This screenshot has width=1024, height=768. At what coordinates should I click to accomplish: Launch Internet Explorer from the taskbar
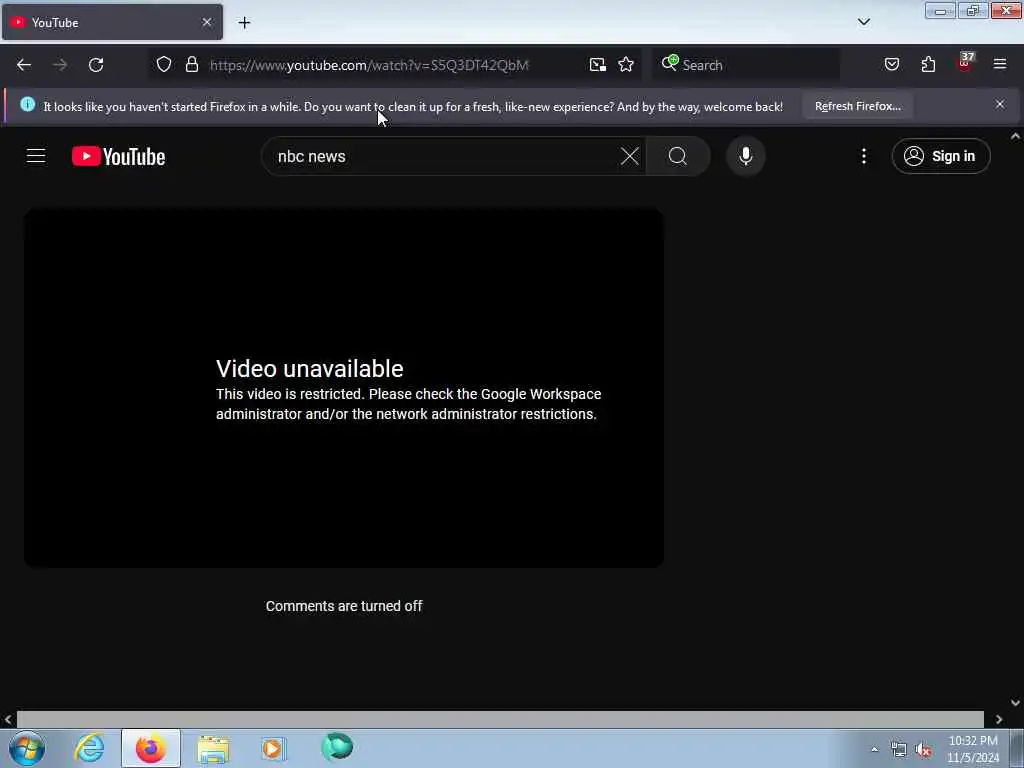(x=89, y=748)
